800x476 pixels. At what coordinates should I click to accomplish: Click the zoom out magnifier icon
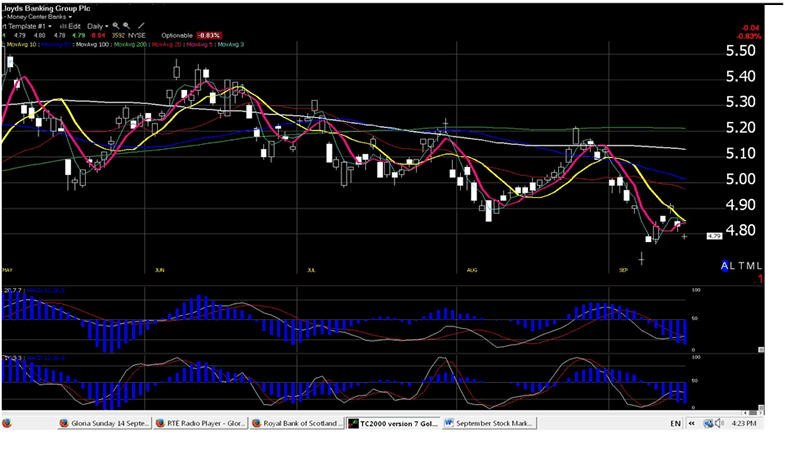(x=127, y=25)
